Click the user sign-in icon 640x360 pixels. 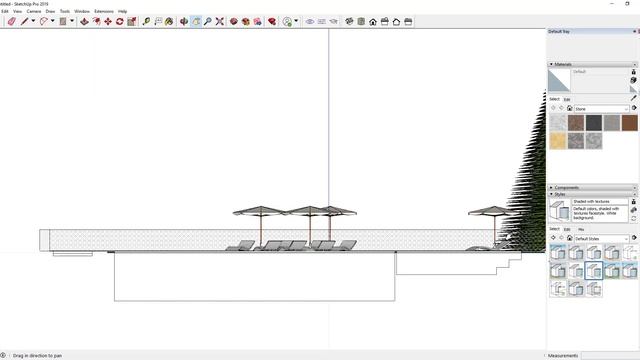(x=287, y=22)
